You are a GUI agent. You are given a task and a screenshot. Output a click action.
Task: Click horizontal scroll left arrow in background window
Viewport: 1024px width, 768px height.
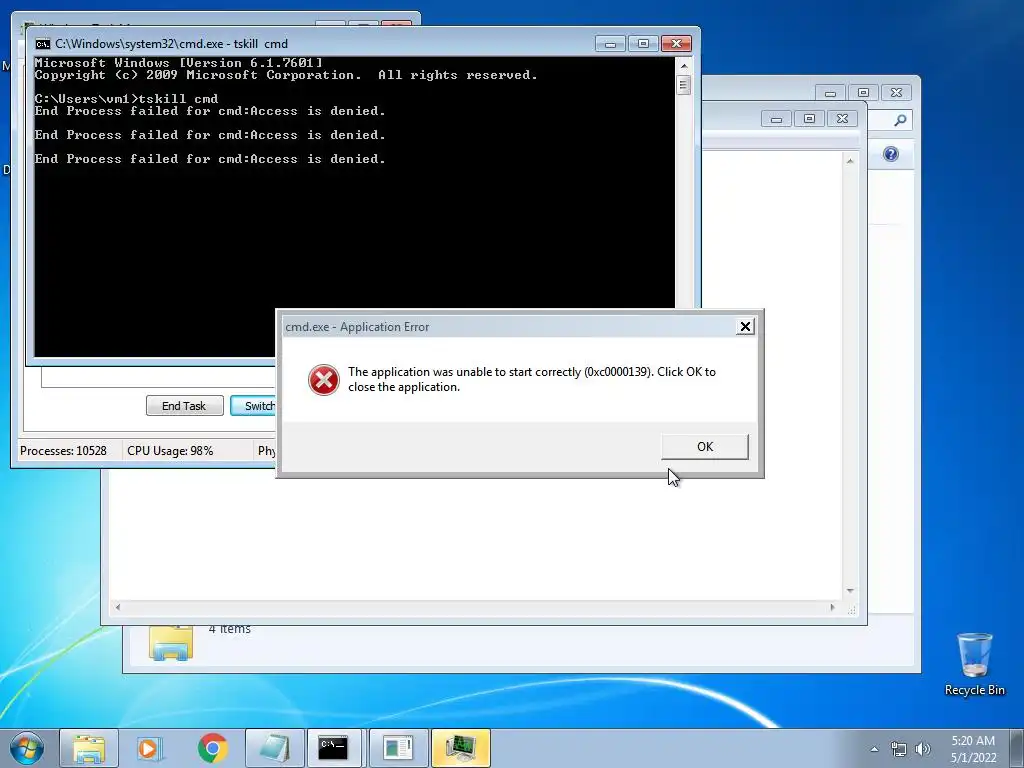[118, 607]
